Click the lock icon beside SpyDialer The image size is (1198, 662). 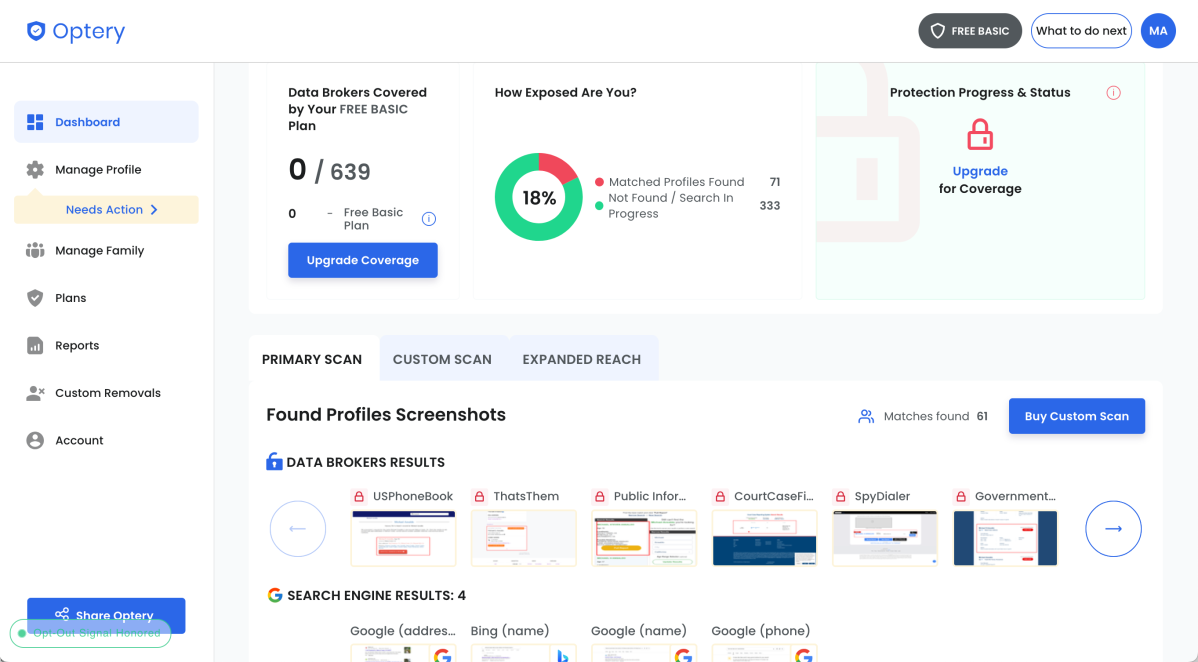click(x=840, y=496)
